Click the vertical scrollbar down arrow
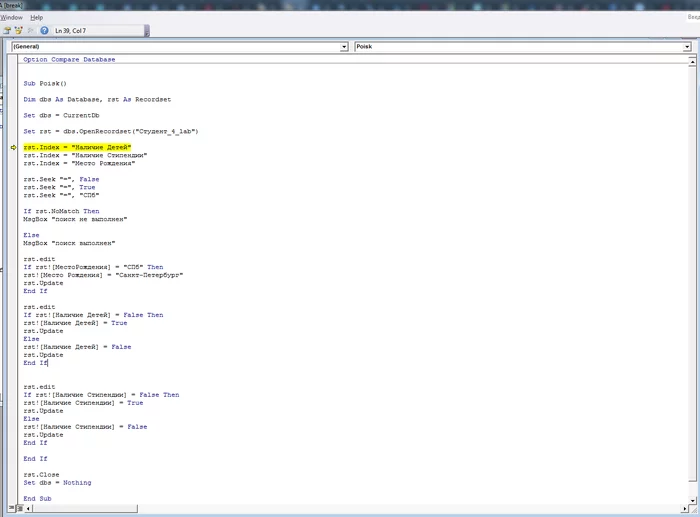700x517 pixels. click(692, 500)
